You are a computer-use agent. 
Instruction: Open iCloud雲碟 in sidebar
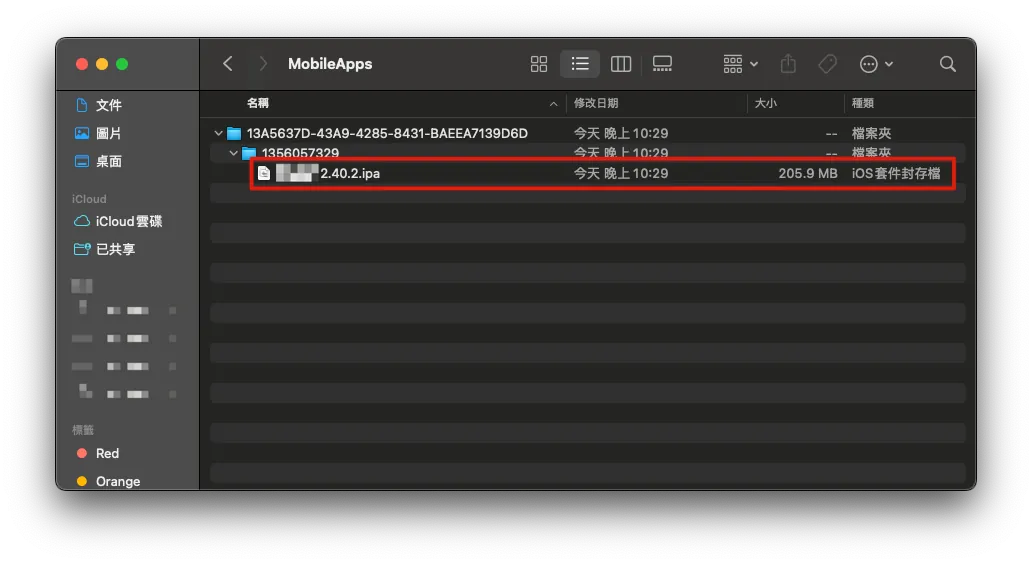point(128,221)
